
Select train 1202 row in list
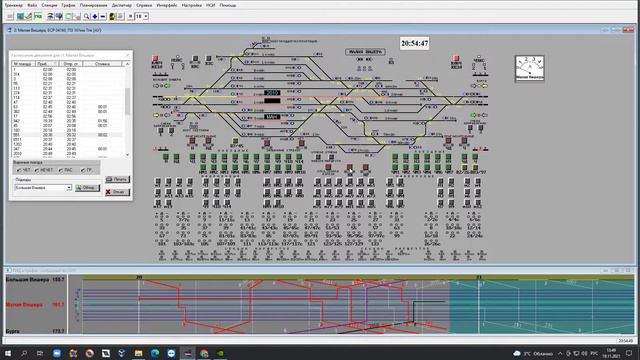point(67,144)
